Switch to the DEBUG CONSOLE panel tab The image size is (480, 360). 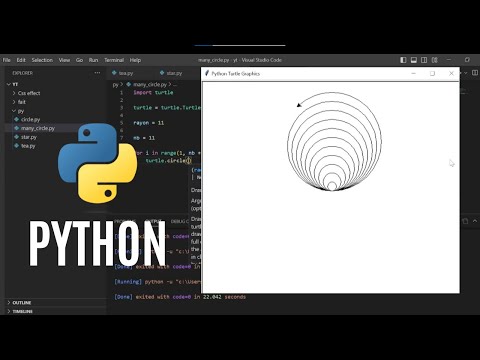[x=180, y=221]
